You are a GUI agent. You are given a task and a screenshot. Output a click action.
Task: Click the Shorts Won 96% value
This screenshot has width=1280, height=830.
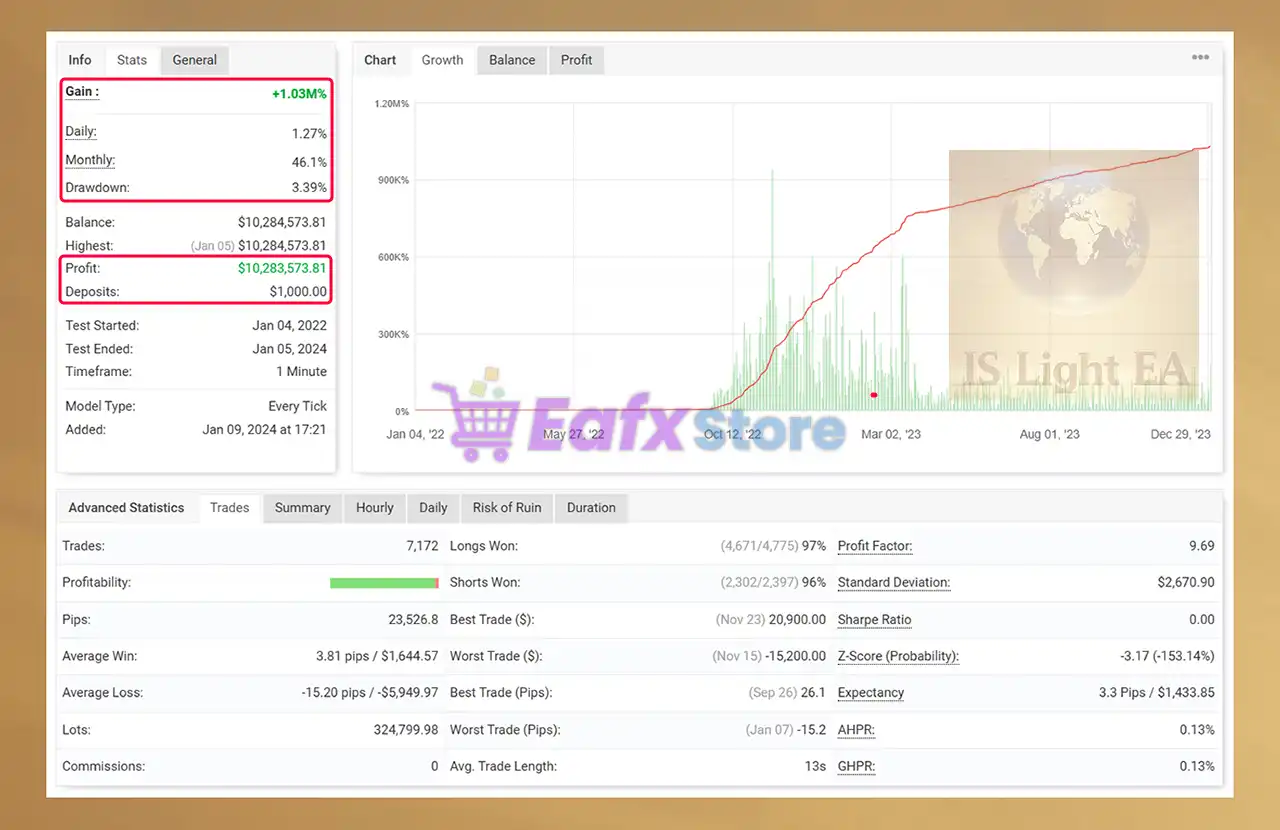click(774, 583)
